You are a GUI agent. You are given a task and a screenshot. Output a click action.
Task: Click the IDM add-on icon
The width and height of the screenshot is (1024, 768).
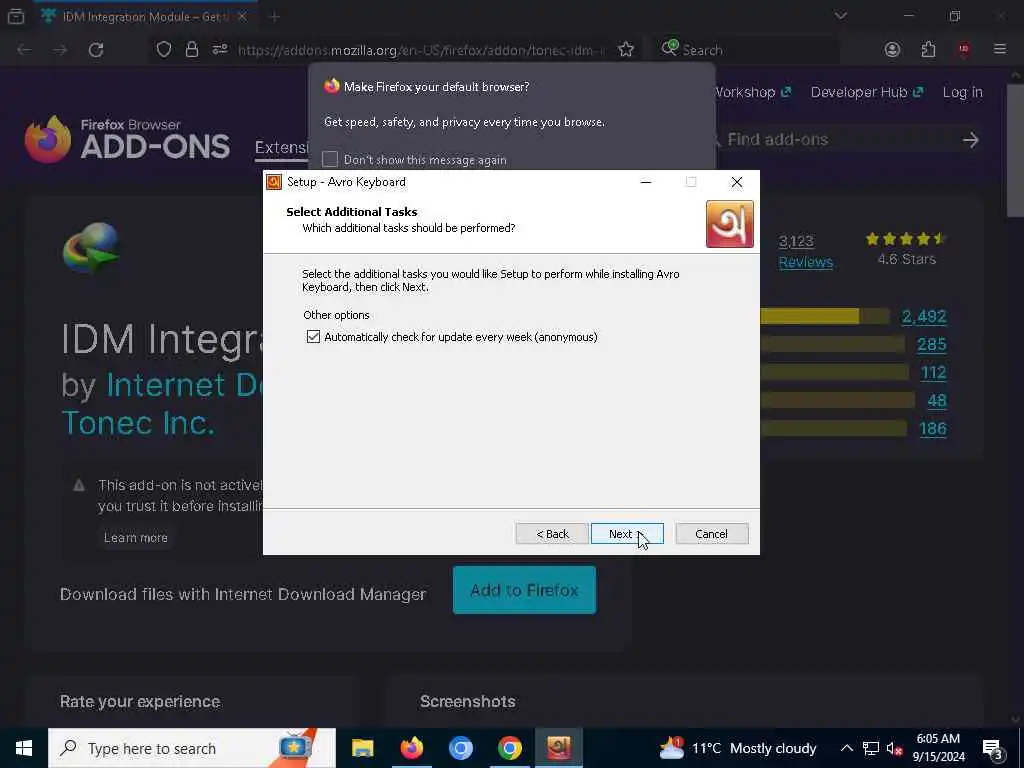pyautogui.click(x=91, y=248)
